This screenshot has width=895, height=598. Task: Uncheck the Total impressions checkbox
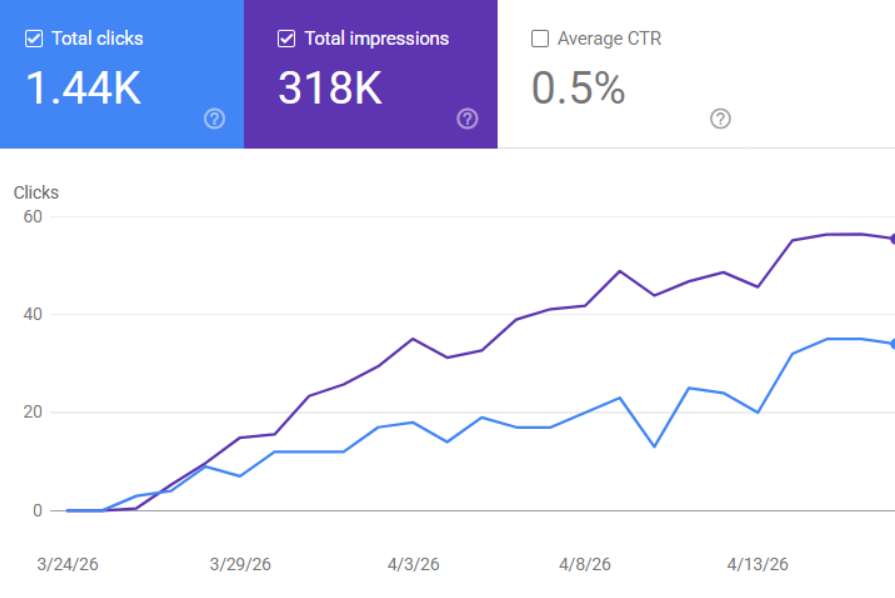coord(286,39)
